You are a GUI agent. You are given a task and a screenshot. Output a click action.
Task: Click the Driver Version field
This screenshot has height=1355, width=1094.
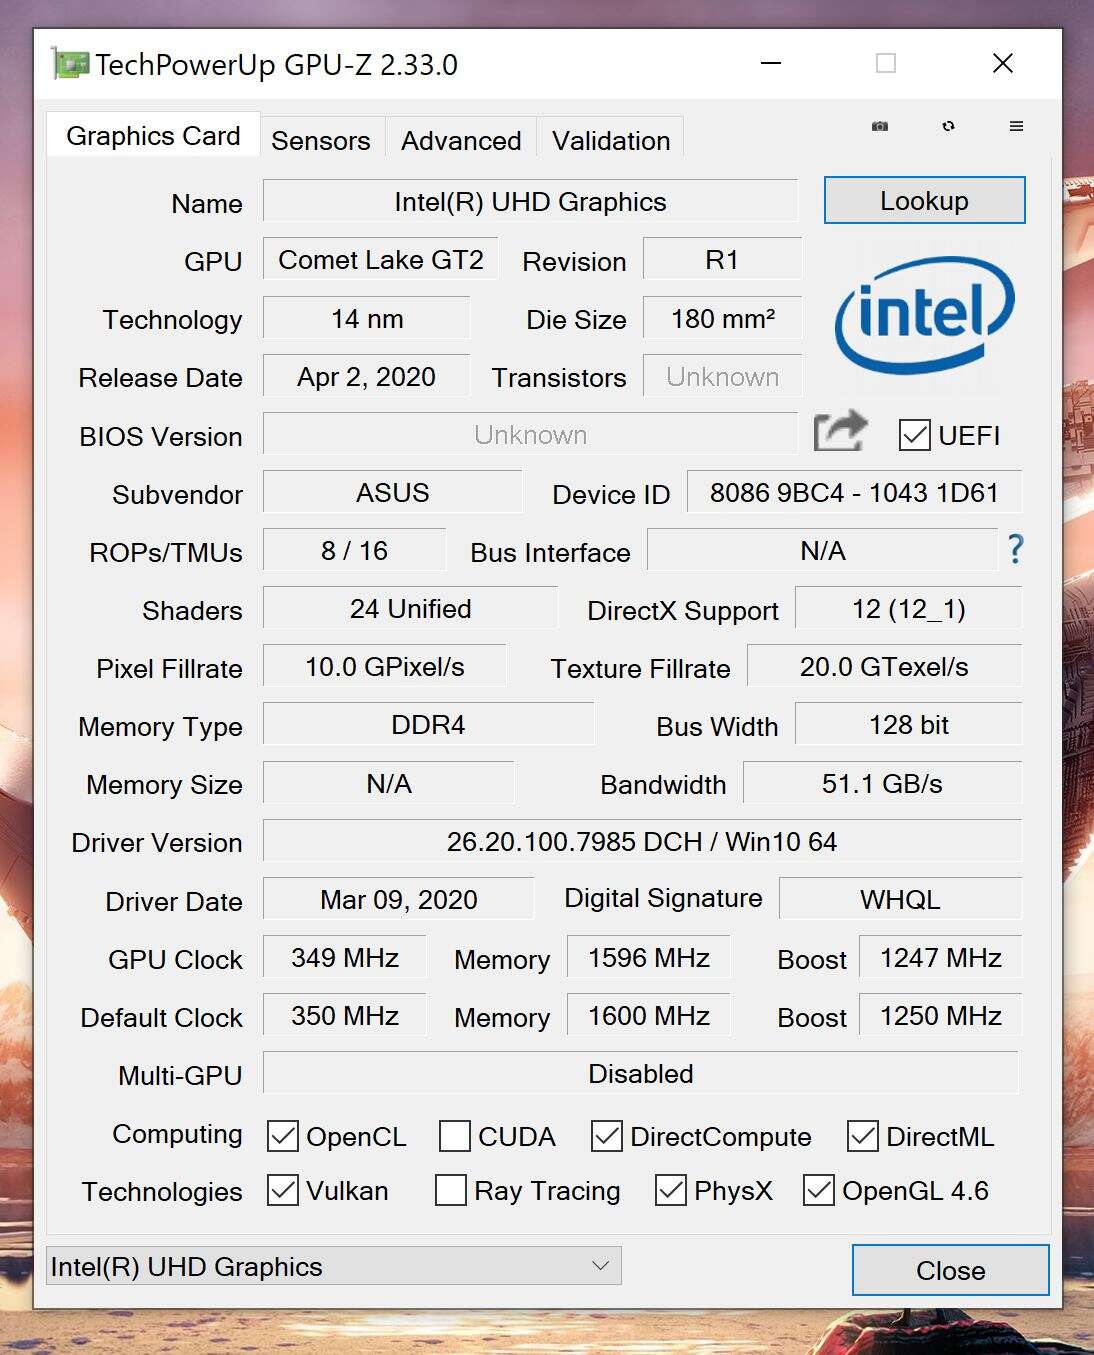[641, 842]
